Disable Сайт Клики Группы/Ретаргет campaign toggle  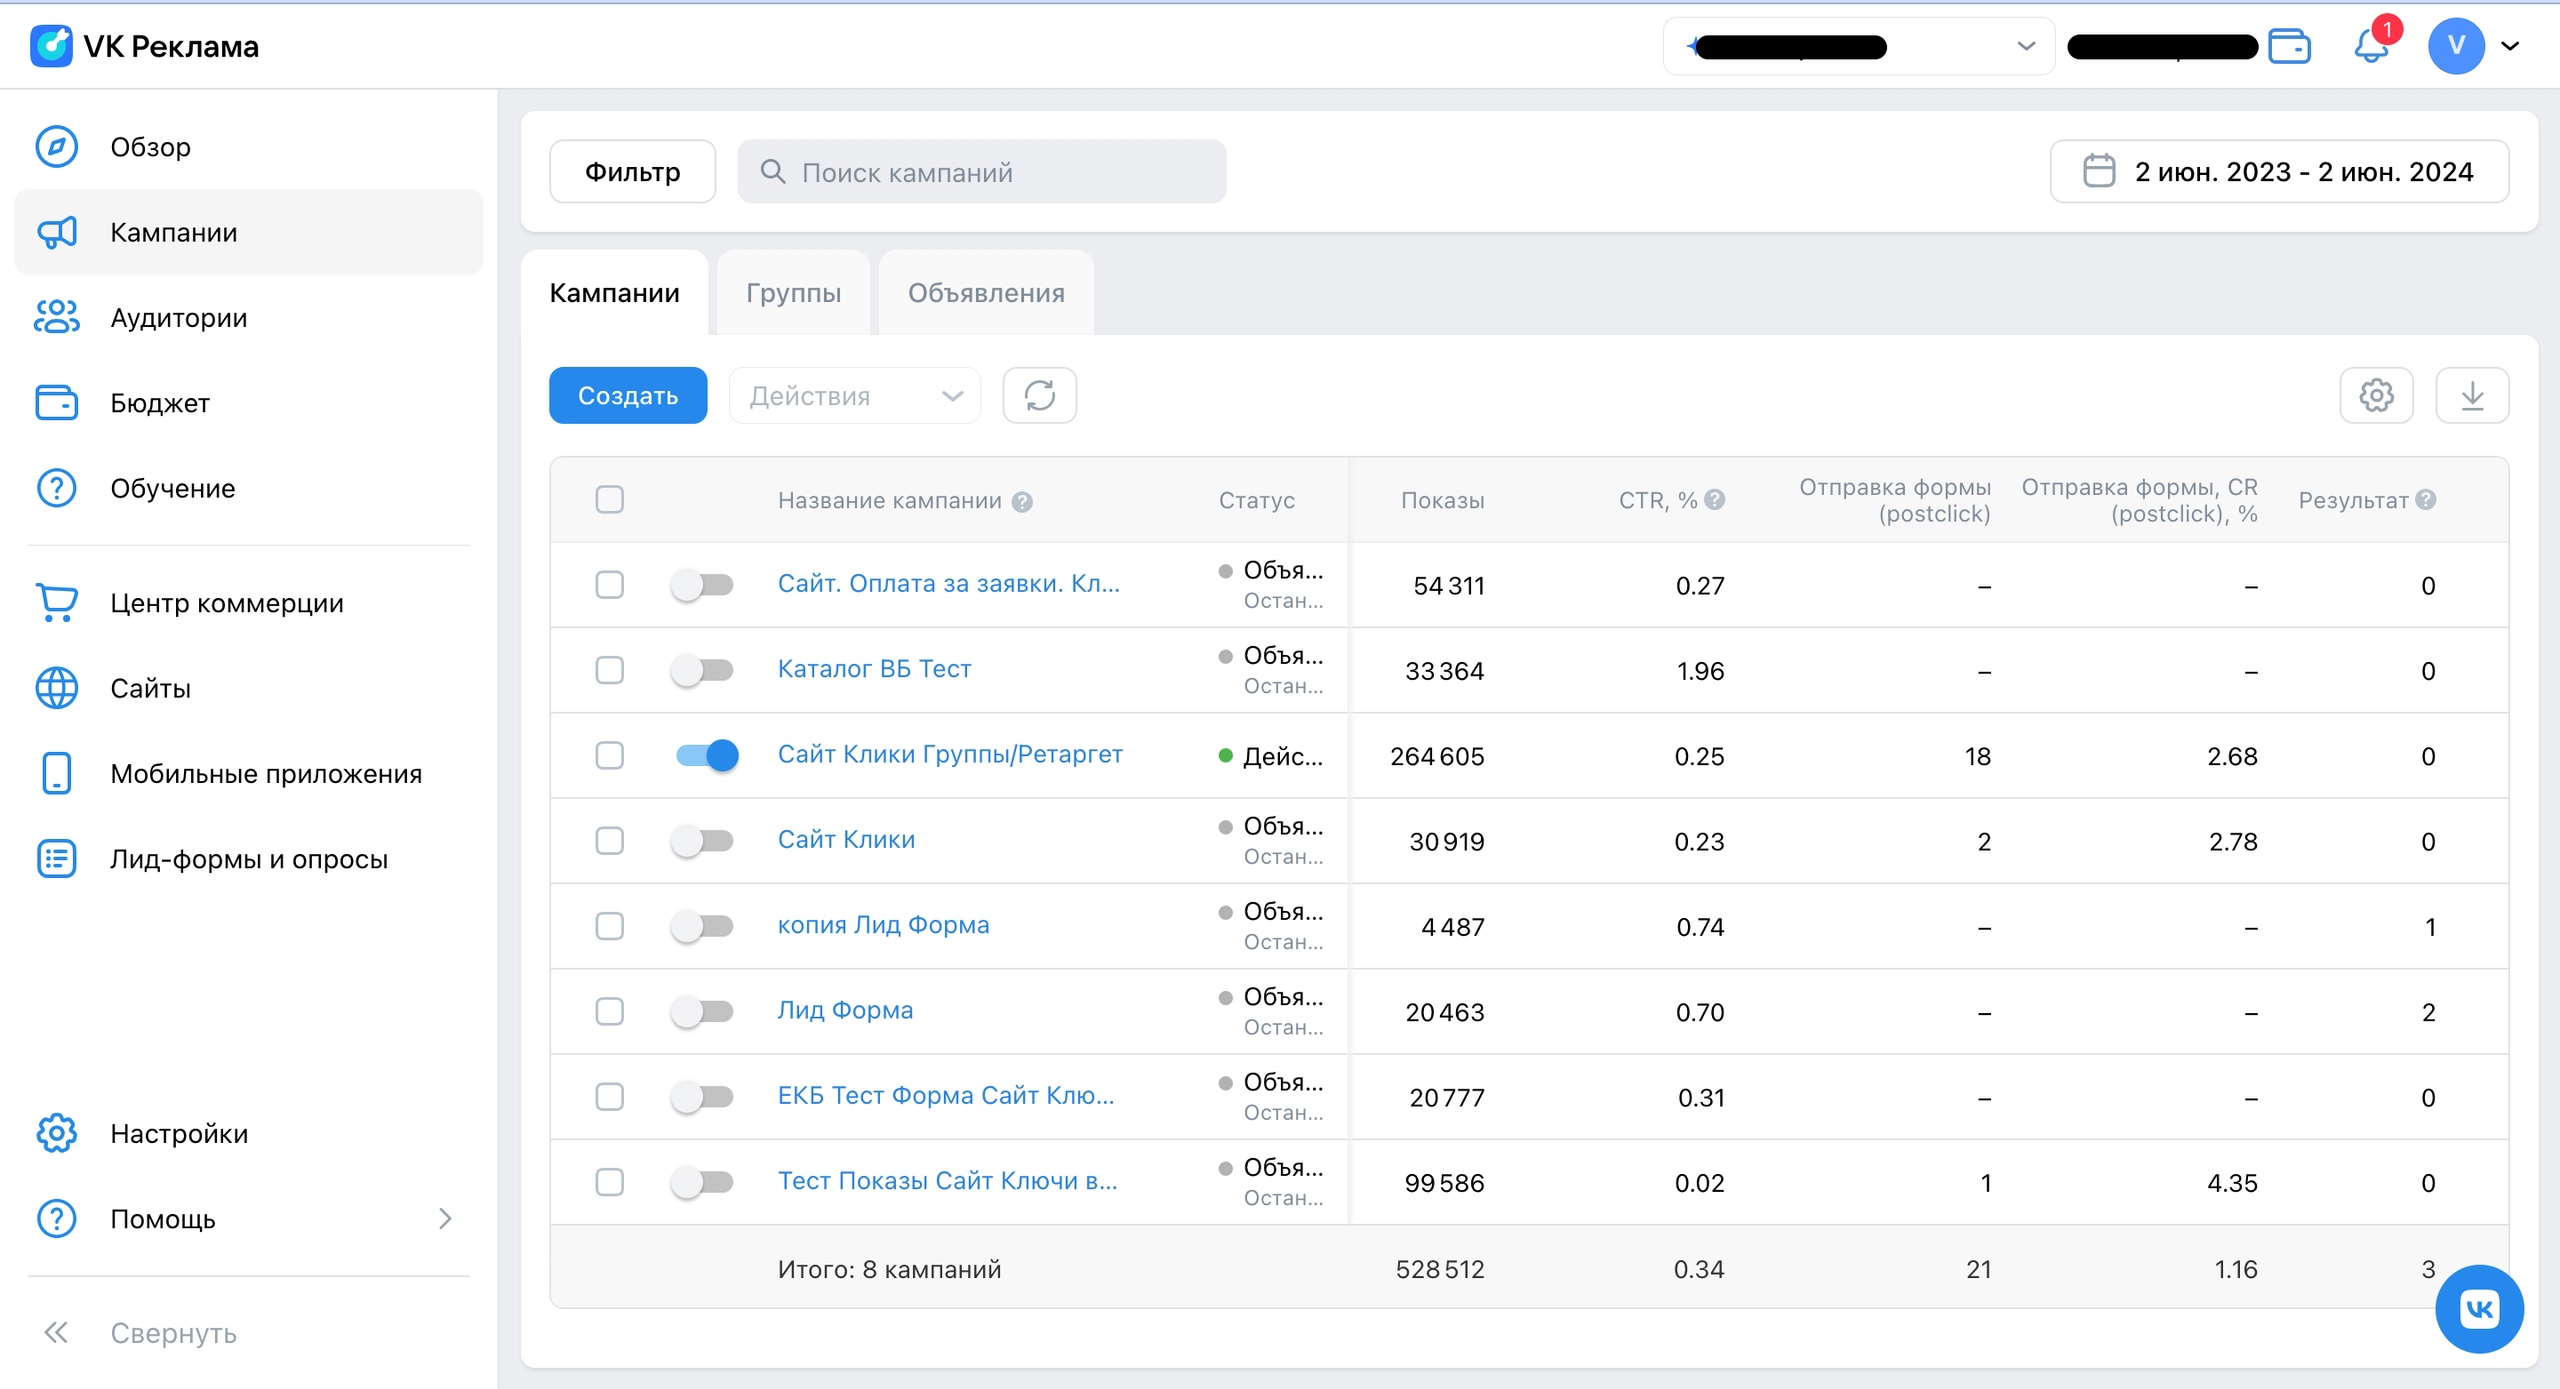(706, 755)
